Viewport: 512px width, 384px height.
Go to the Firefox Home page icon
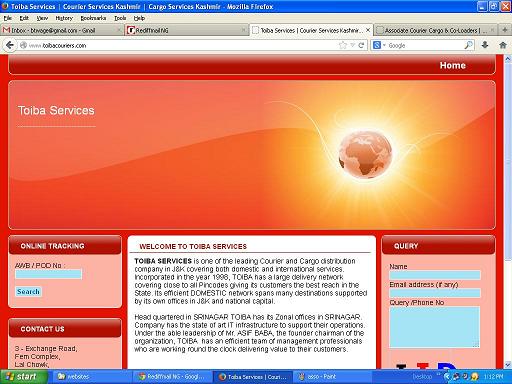tap(503, 45)
